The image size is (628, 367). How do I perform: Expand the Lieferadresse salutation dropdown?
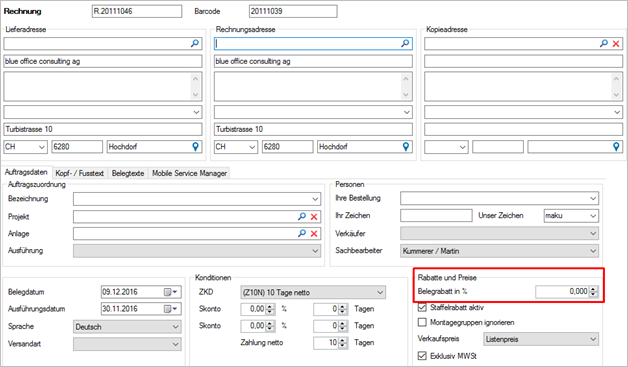[196, 112]
